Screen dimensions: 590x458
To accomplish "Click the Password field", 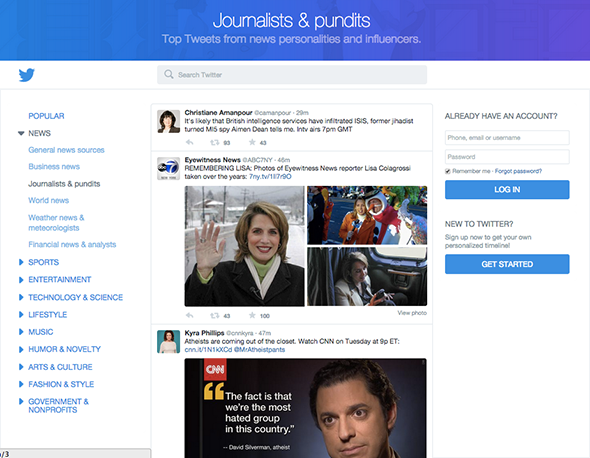I will pos(507,157).
